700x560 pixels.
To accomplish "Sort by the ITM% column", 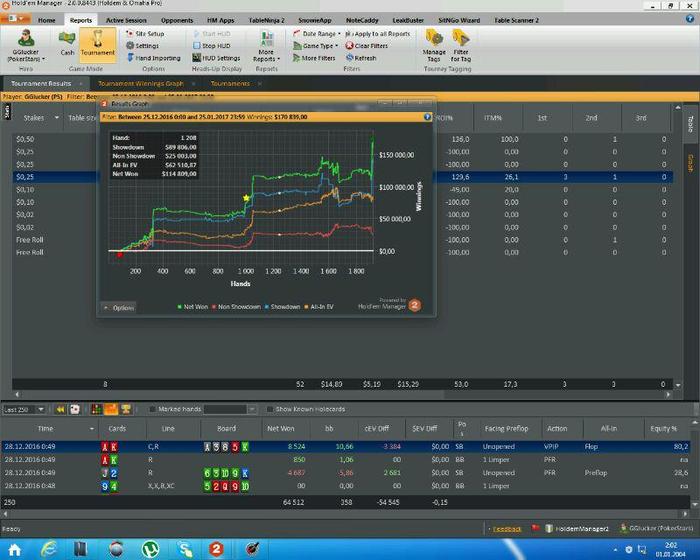I will [493, 118].
